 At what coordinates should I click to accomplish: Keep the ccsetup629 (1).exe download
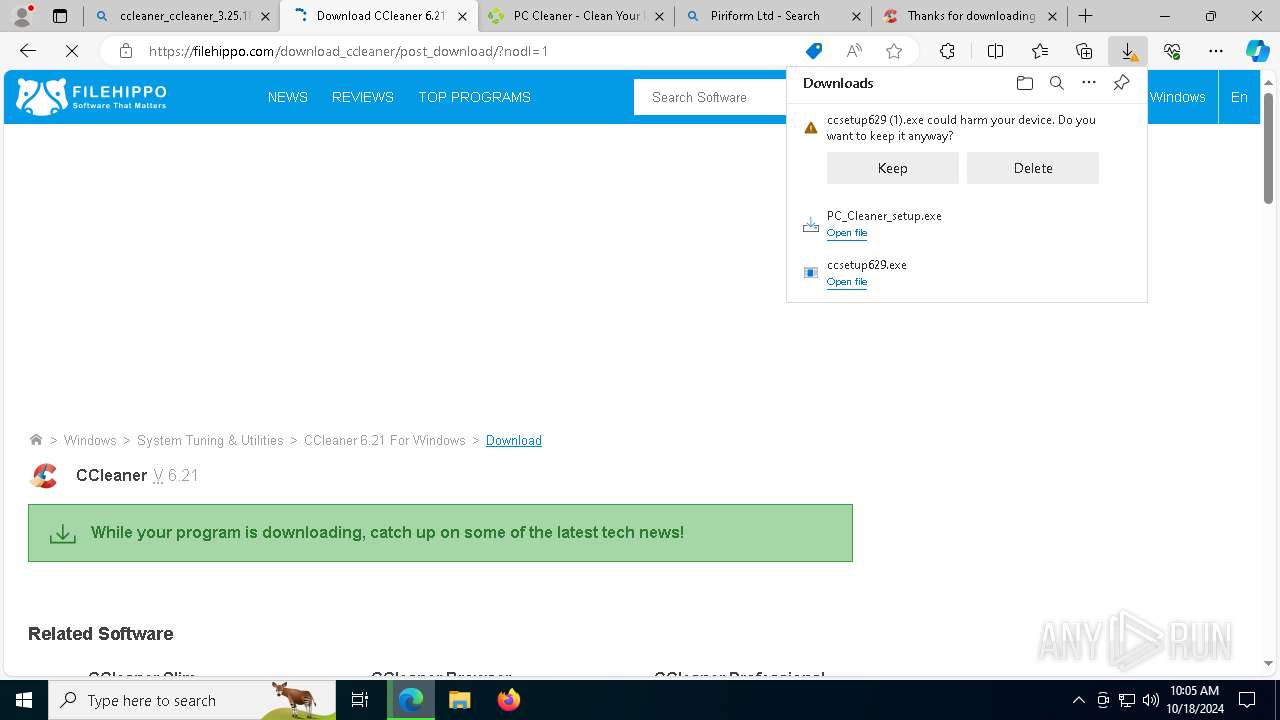(x=892, y=168)
